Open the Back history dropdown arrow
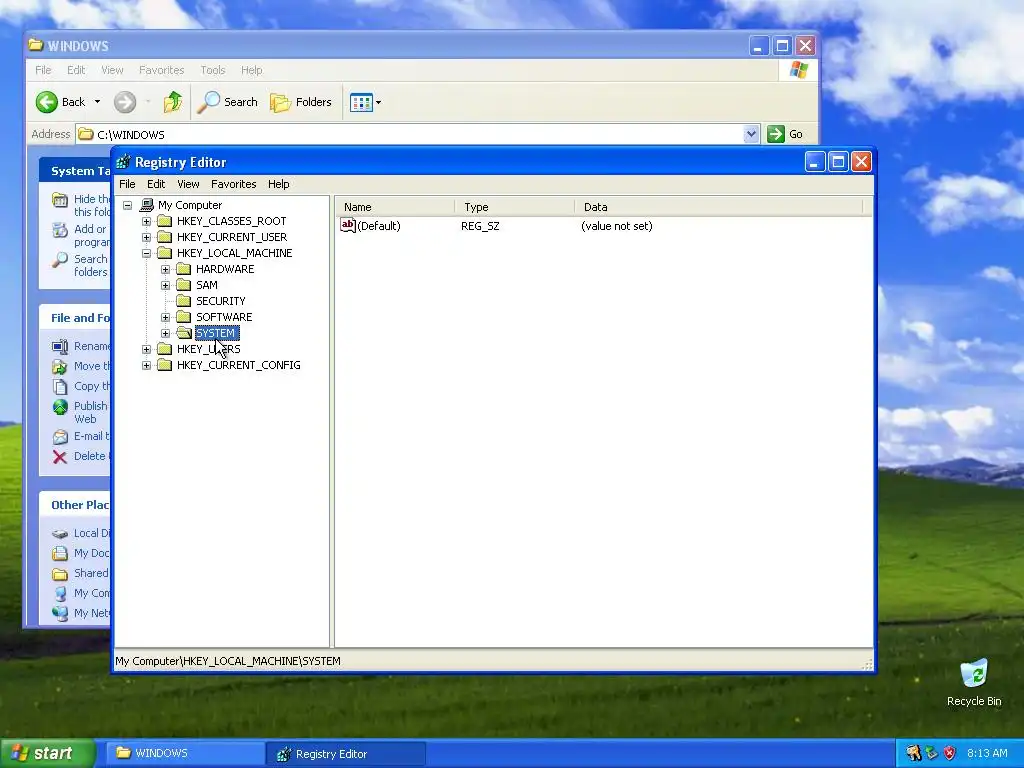Viewport: 1024px width, 768px height. pos(97,102)
